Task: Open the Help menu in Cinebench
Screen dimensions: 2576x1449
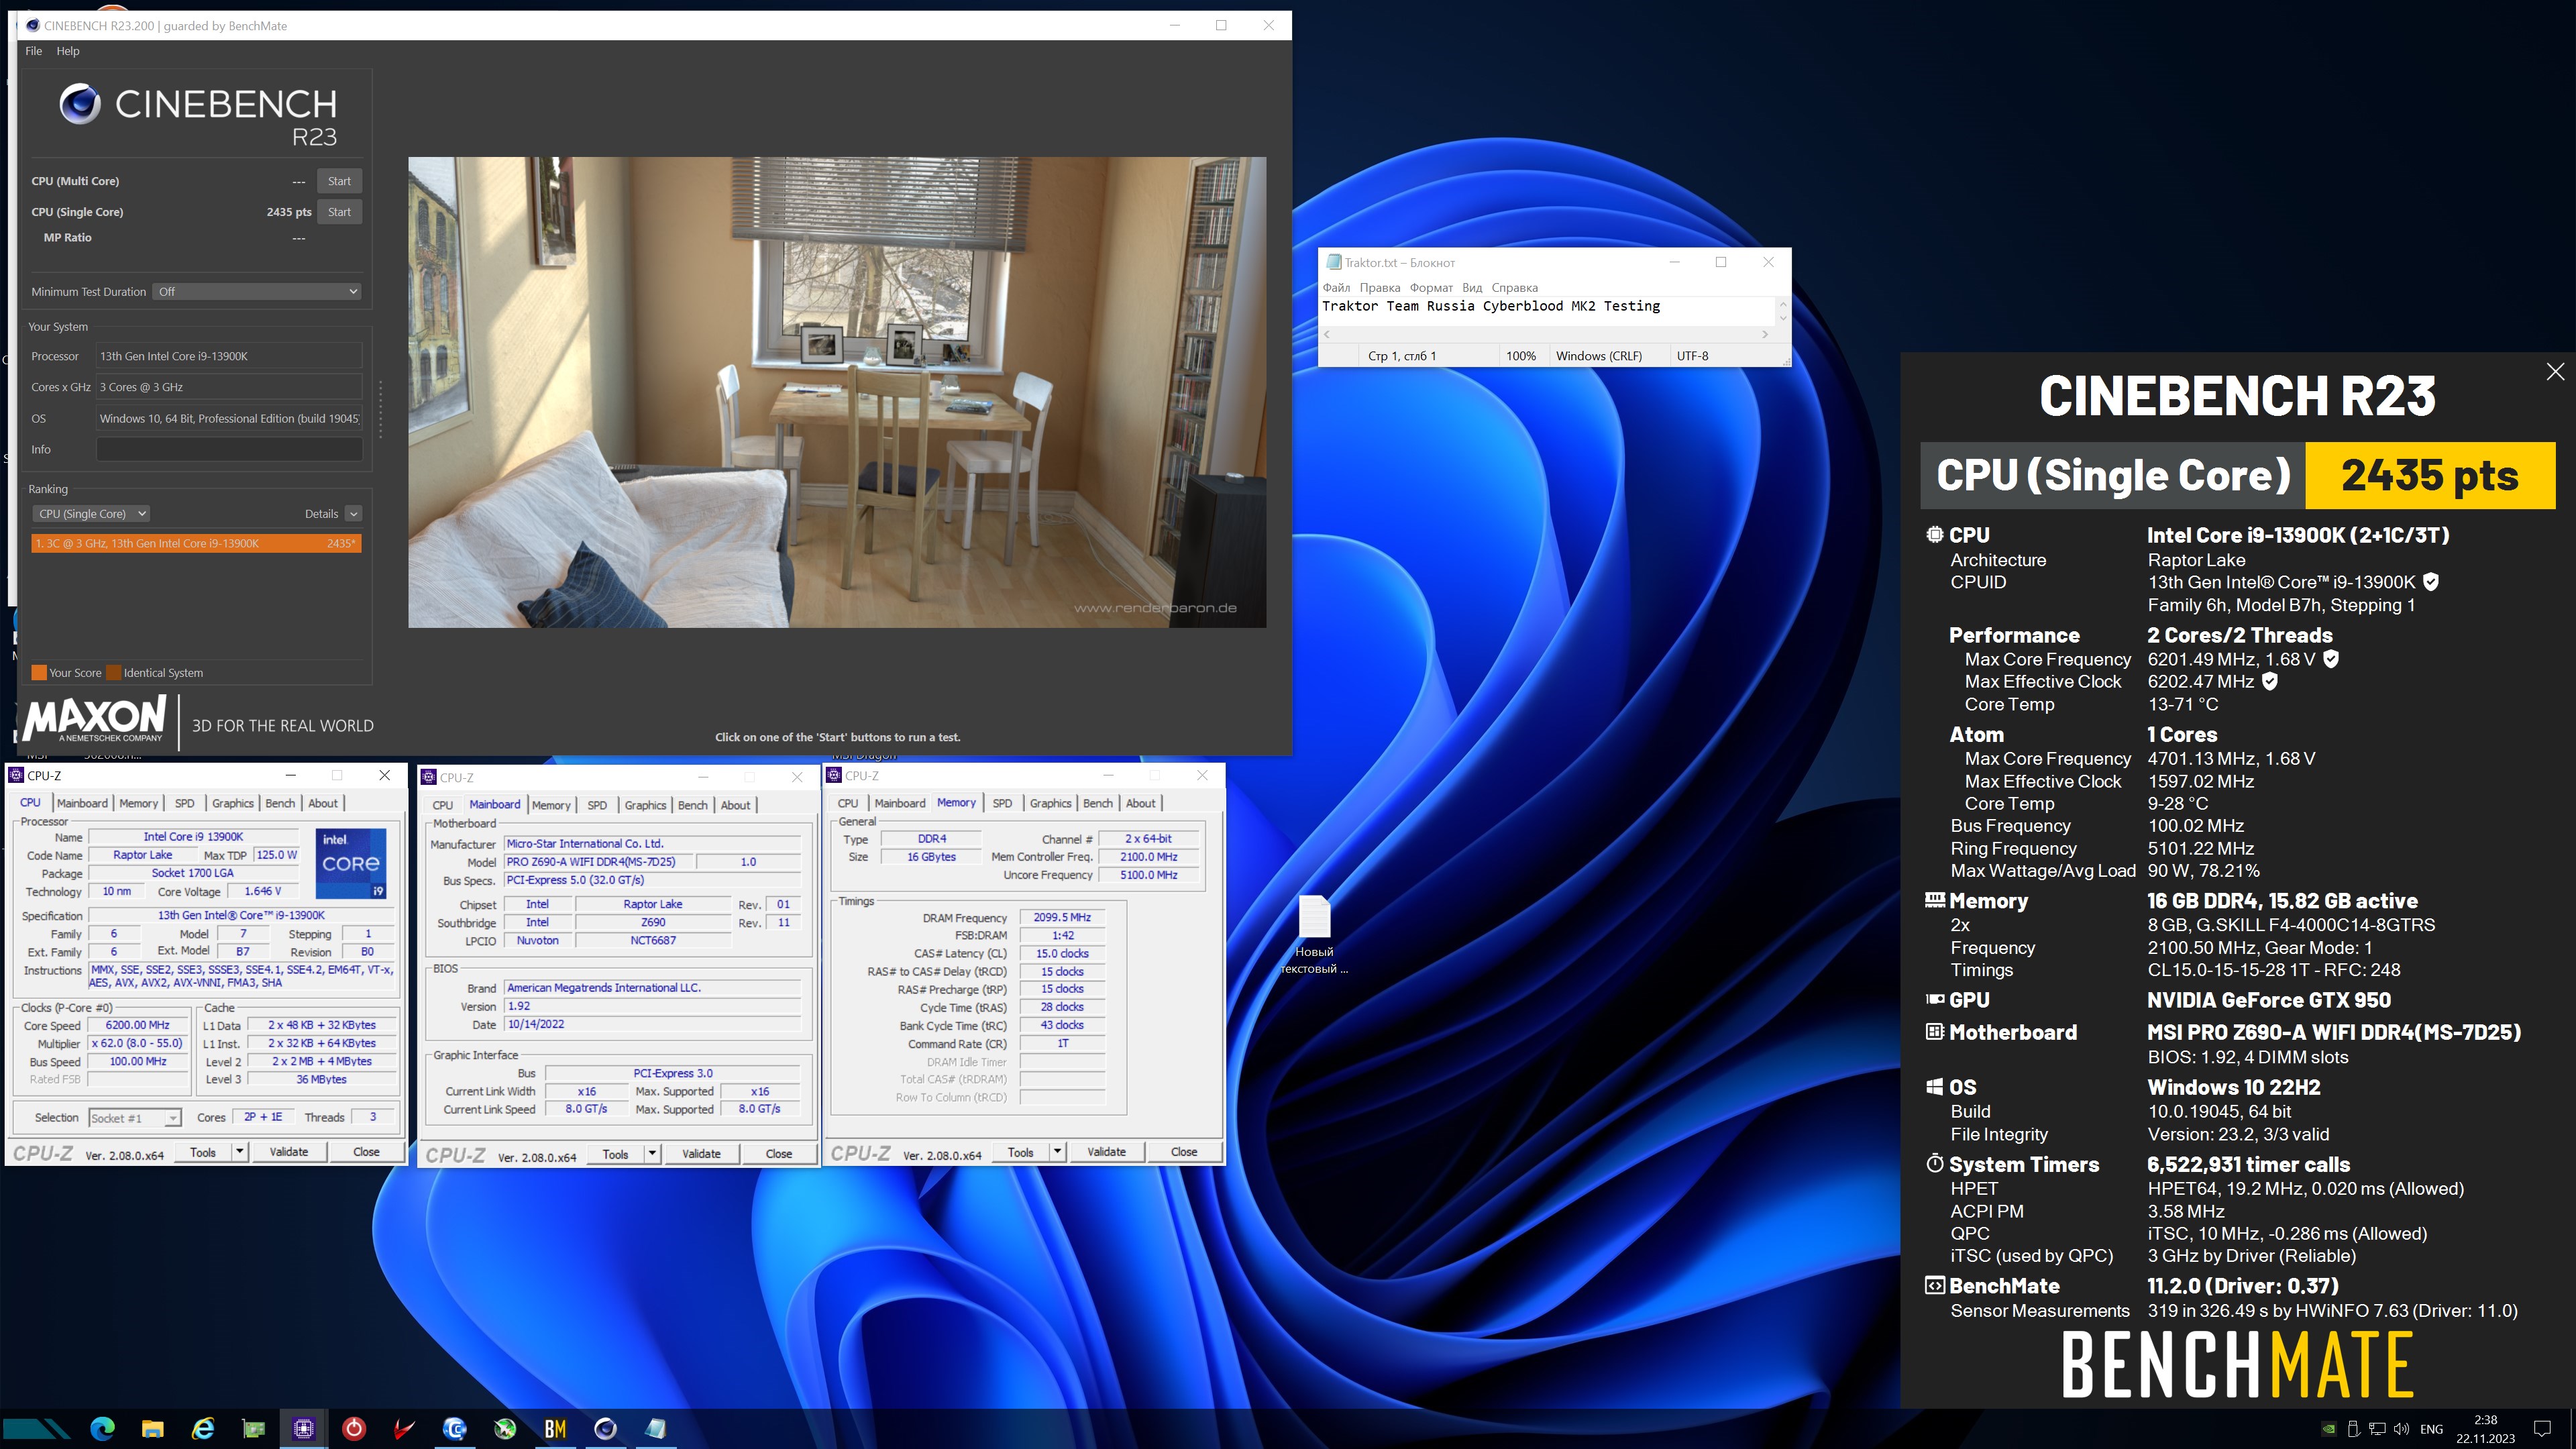Action: [x=68, y=51]
